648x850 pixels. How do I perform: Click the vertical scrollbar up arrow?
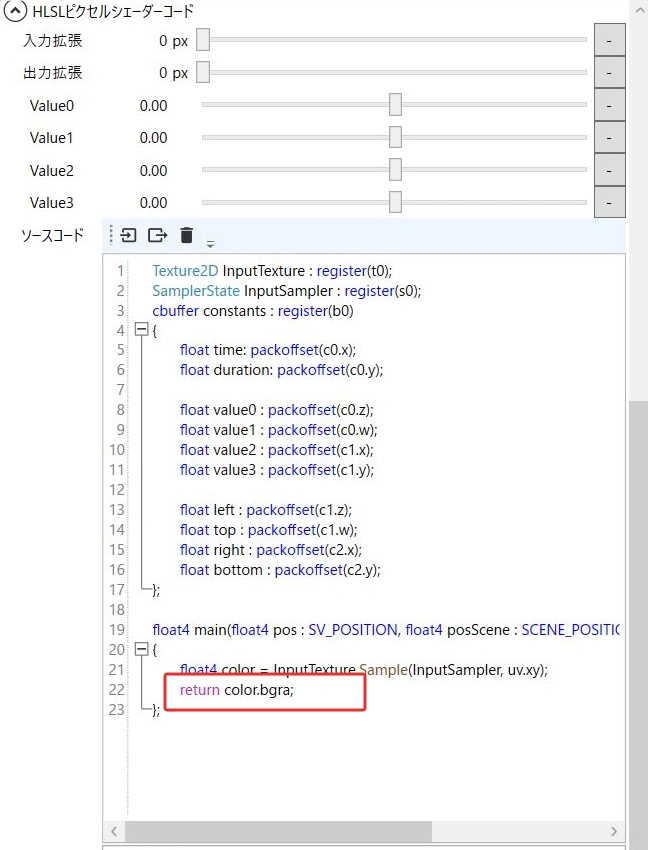(x=638, y=10)
